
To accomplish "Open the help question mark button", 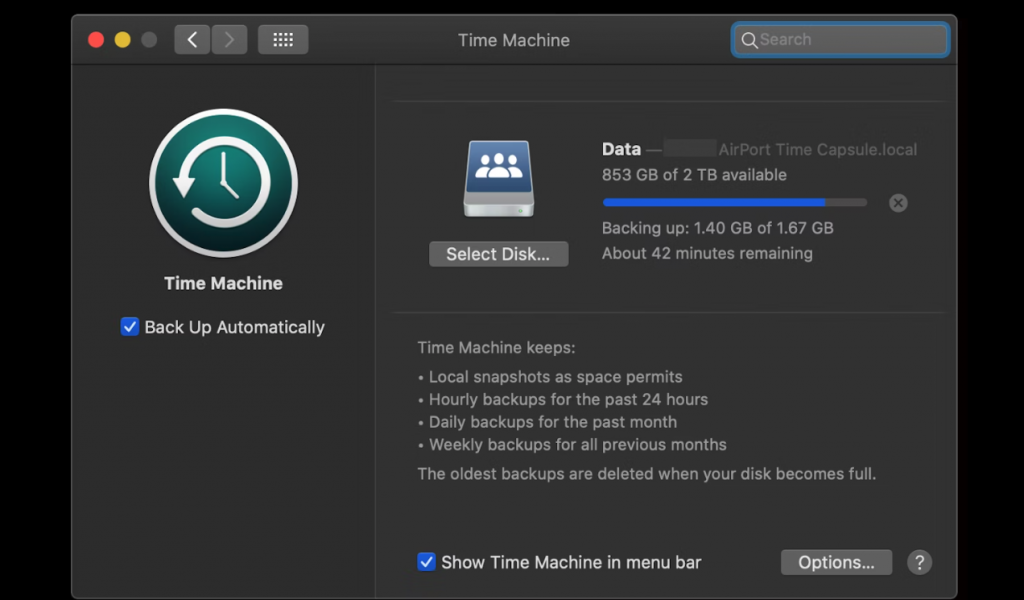I will tap(919, 562).
